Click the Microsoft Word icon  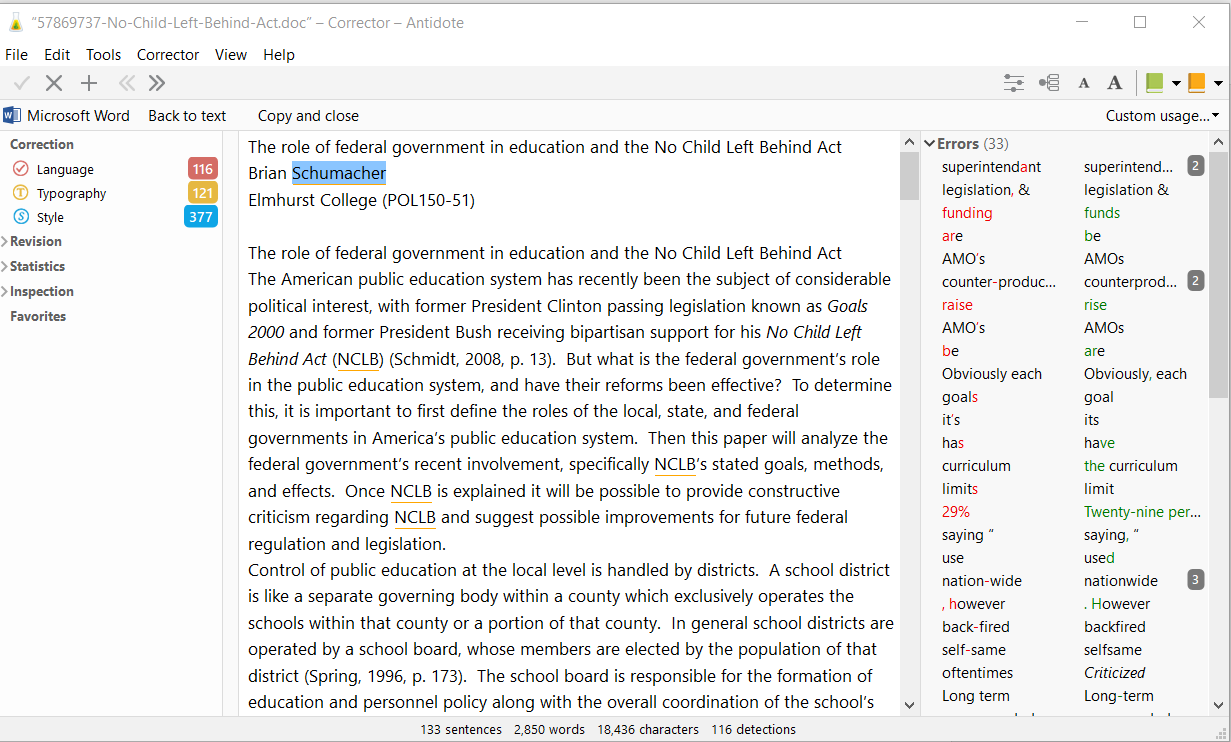tap(12, 115)
